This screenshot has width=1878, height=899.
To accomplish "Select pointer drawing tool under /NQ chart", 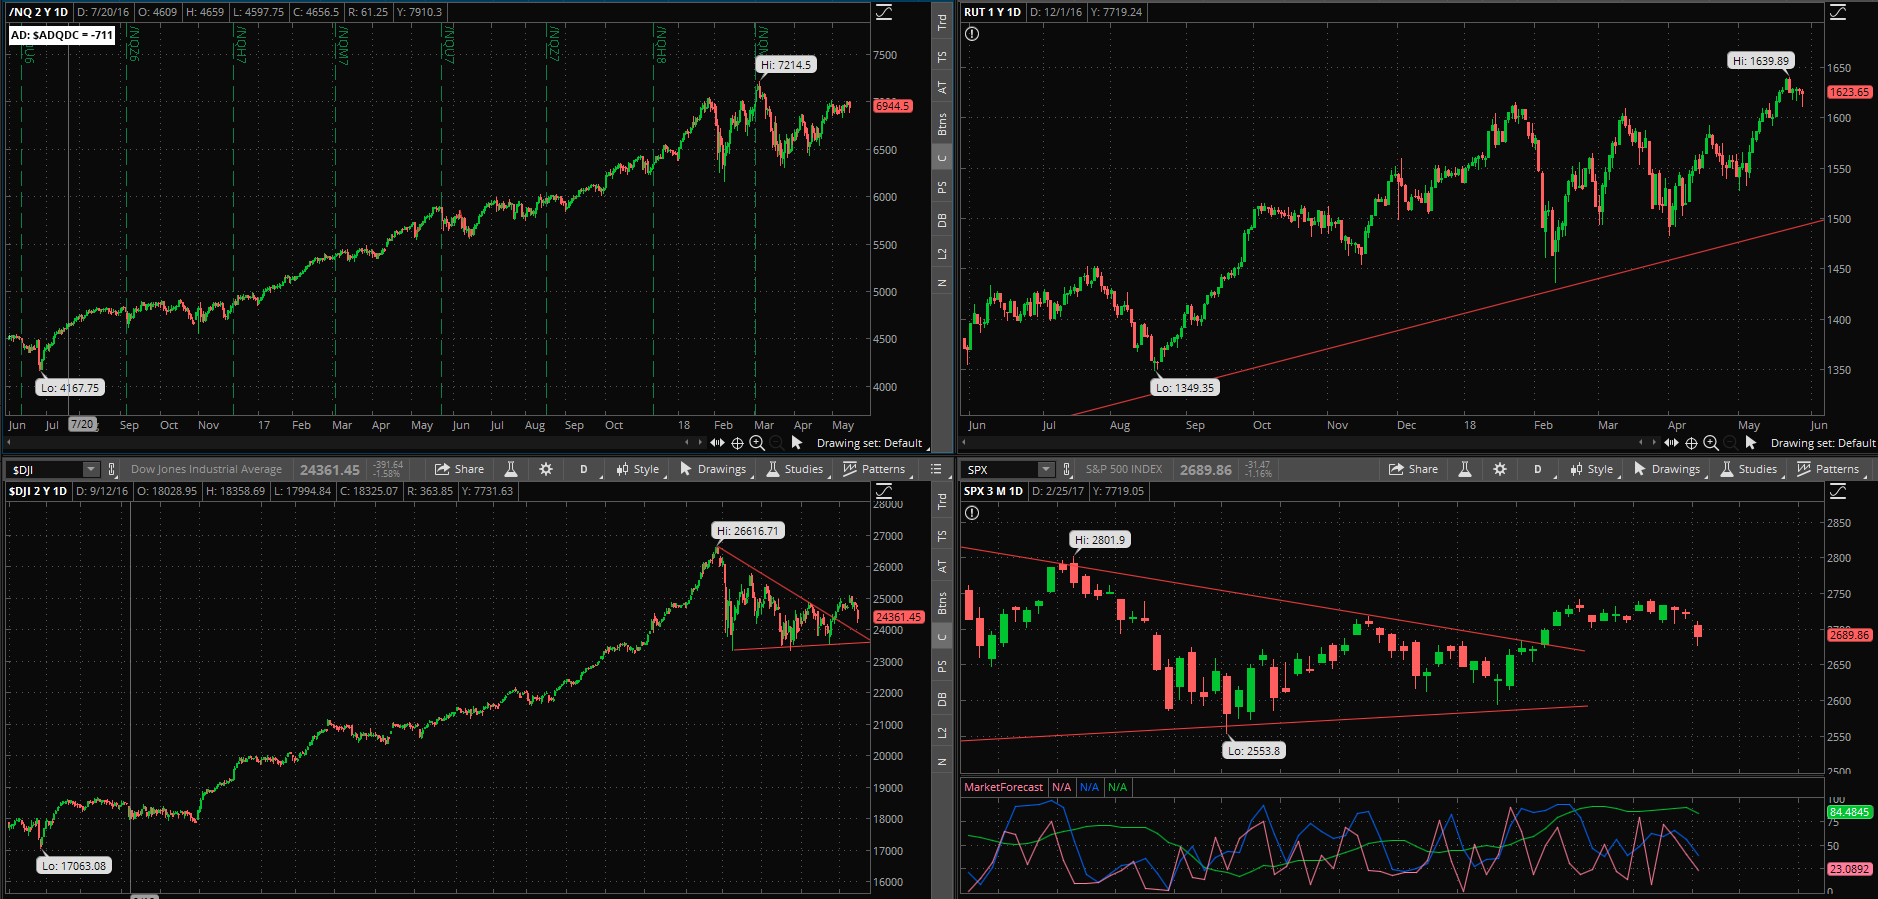I will [797, 442].
